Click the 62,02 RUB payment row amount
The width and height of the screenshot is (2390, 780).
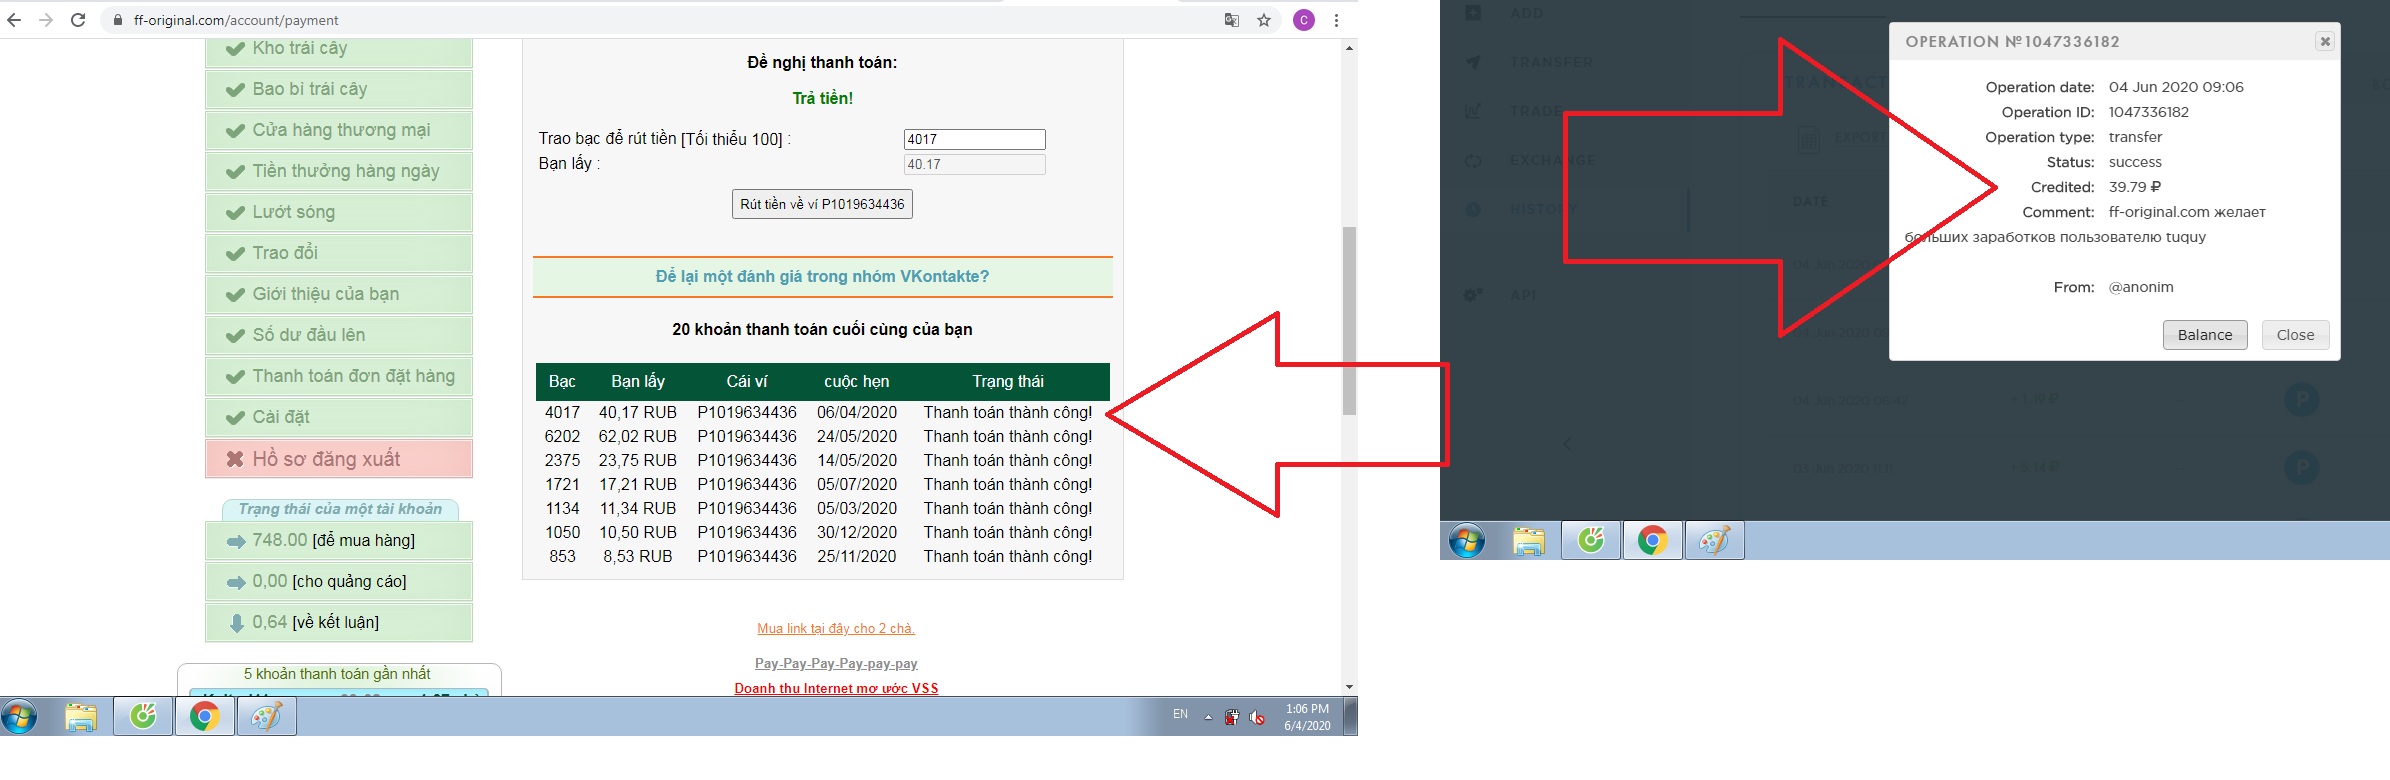638,437
